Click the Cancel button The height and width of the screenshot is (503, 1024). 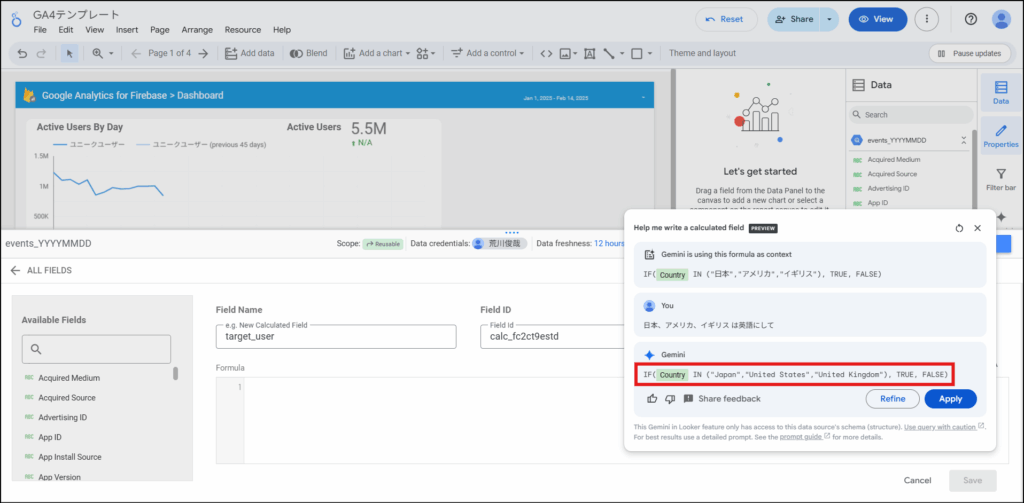(x=917, y=480)
